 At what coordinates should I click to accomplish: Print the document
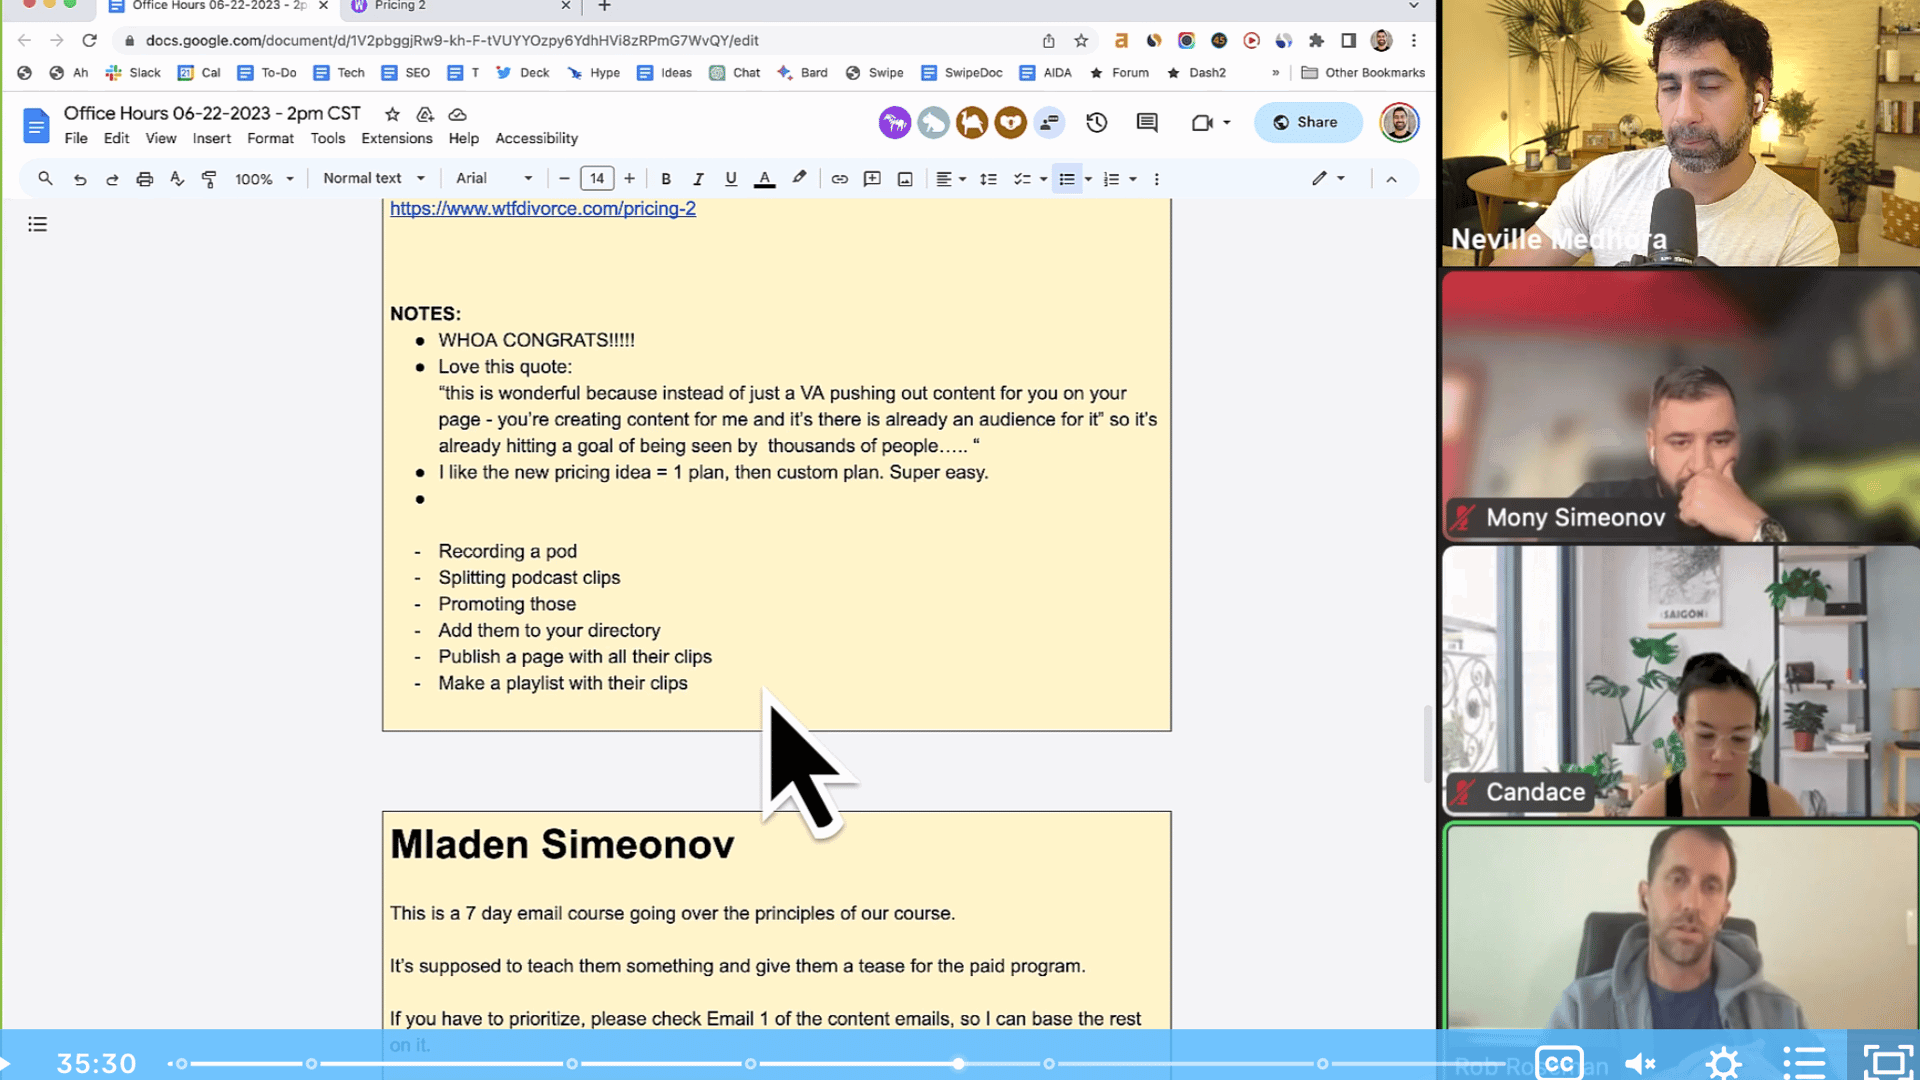point(145,179)
